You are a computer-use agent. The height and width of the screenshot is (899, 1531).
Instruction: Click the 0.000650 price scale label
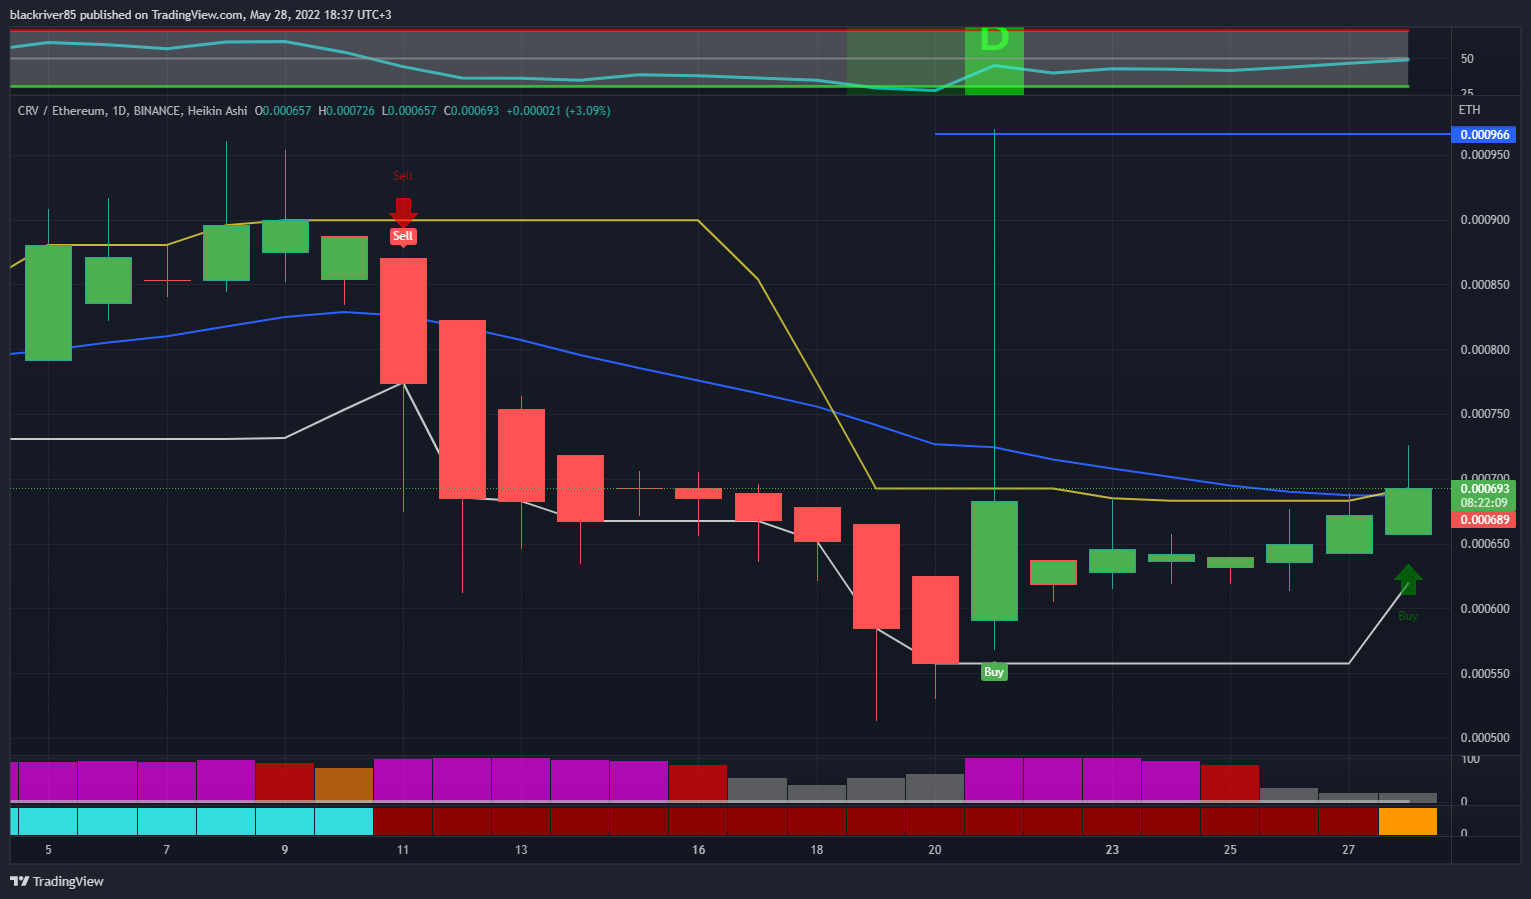point(1484,544)
